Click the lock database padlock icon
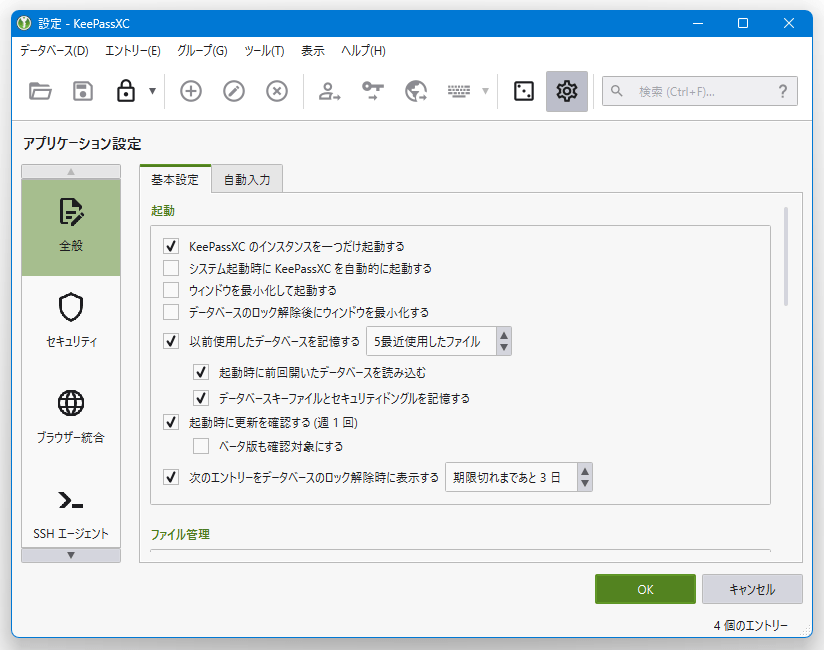Viewport: 824px width, 650px height. (x=126, y=91)
